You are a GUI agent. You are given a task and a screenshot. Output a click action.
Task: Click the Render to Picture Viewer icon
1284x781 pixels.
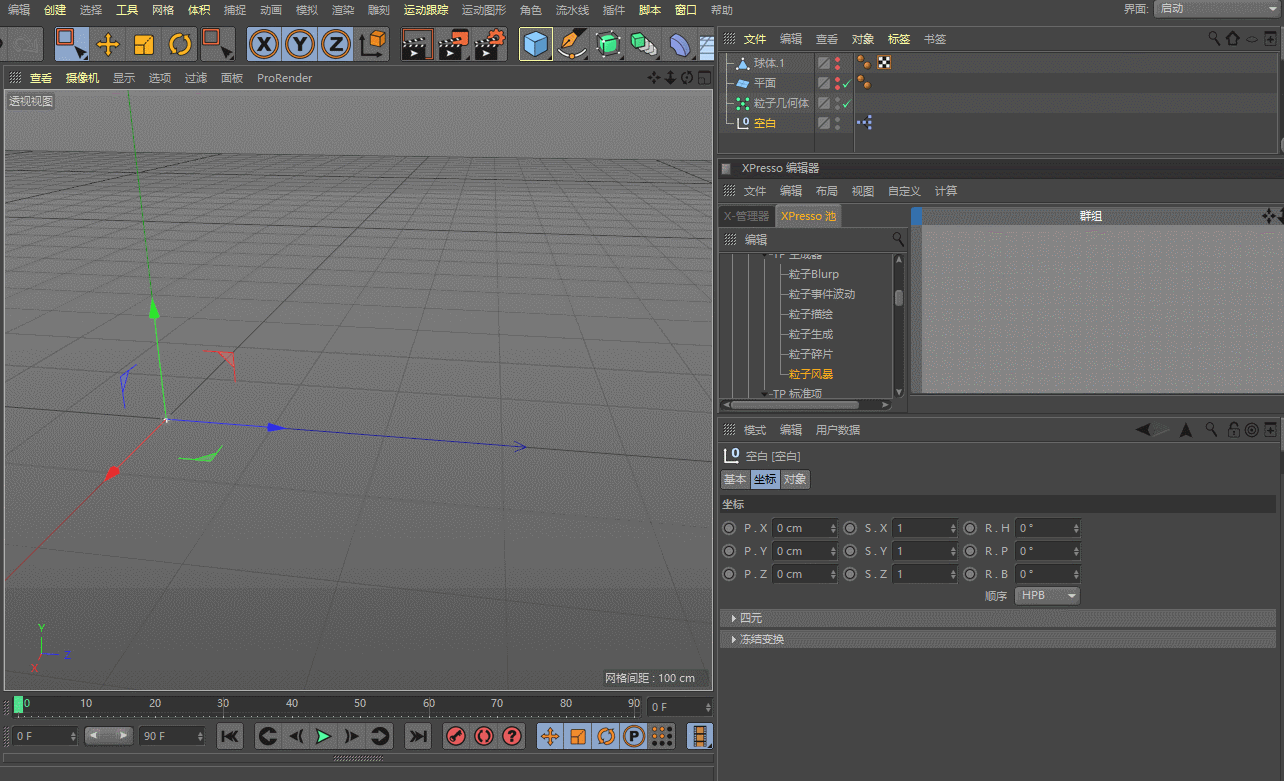[x=453, y=44]
